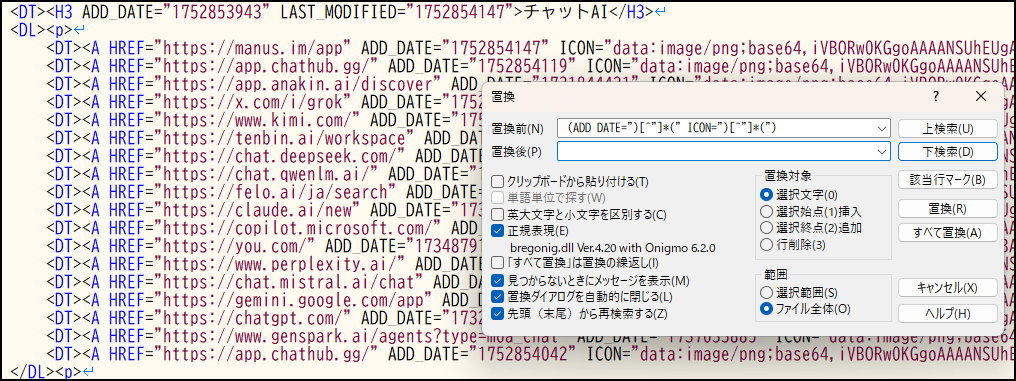The height and width of the screenshot is (381, 1016).
Task: Click the キャンセル(X) cancel button
Action: click(x=947, y=288)
